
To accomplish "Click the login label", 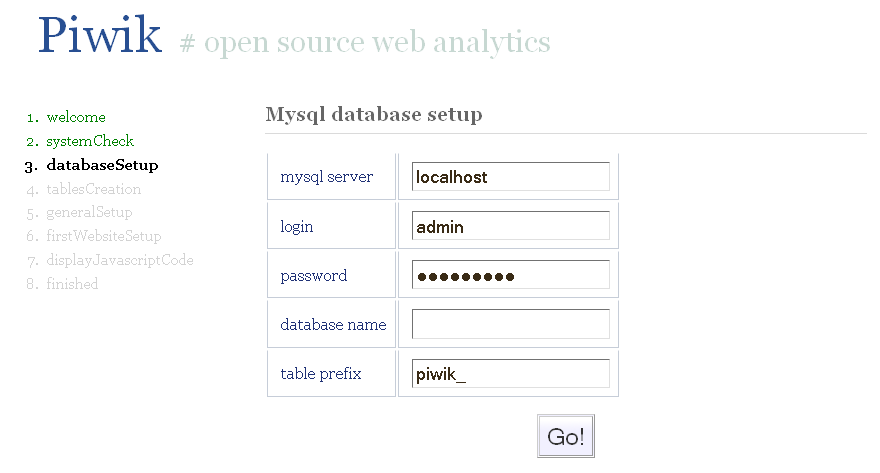I will pyautogui.click(x=297, y=227).
